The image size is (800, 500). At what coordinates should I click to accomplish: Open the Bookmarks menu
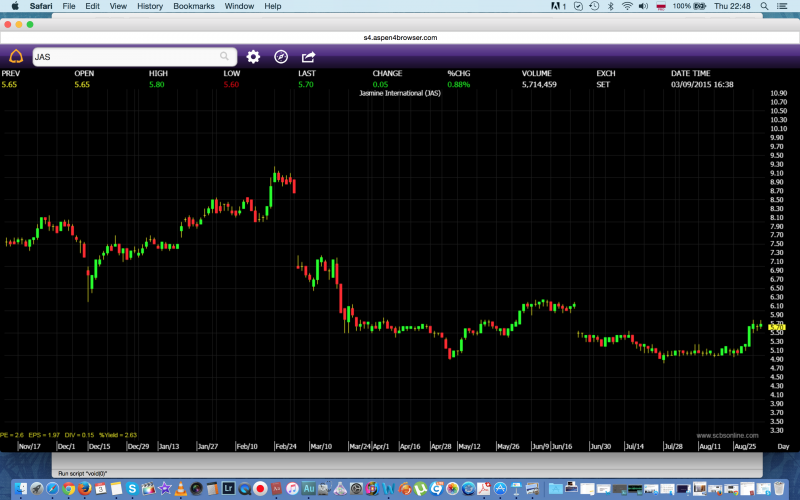coord(193,6)
